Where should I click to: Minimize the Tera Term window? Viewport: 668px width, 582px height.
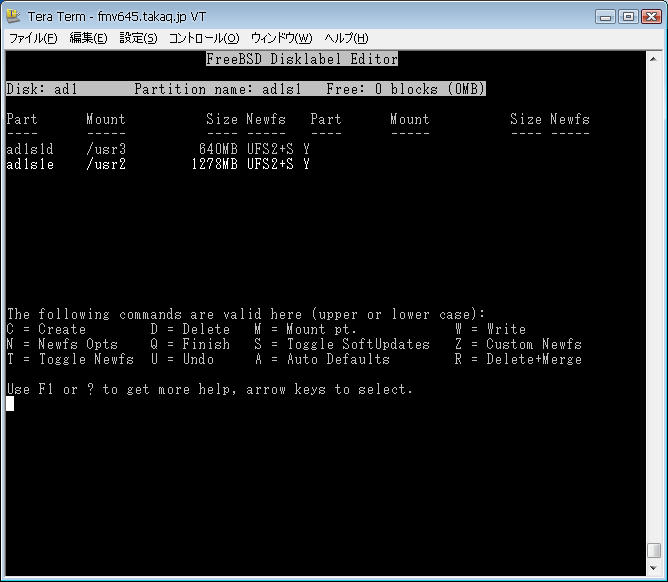click(x=605, y=17)
